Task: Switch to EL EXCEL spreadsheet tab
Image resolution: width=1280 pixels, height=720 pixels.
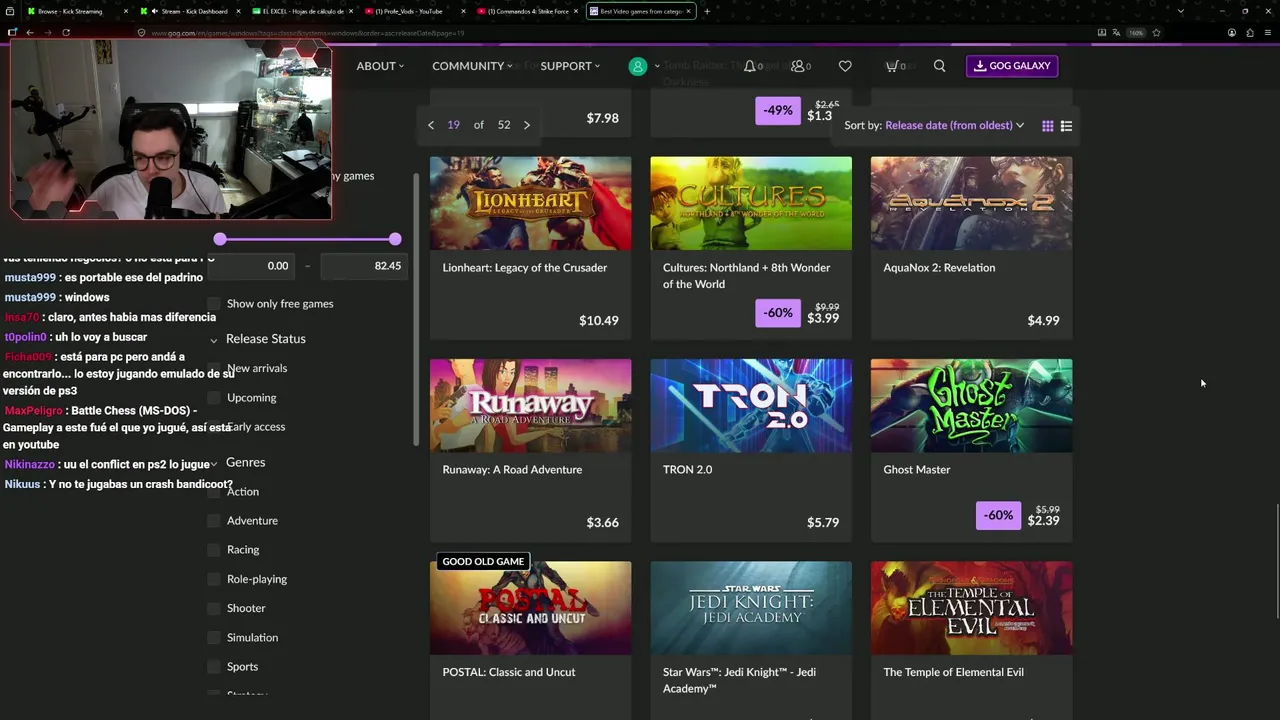Action: pyautogui.click(x=303, y=11)
